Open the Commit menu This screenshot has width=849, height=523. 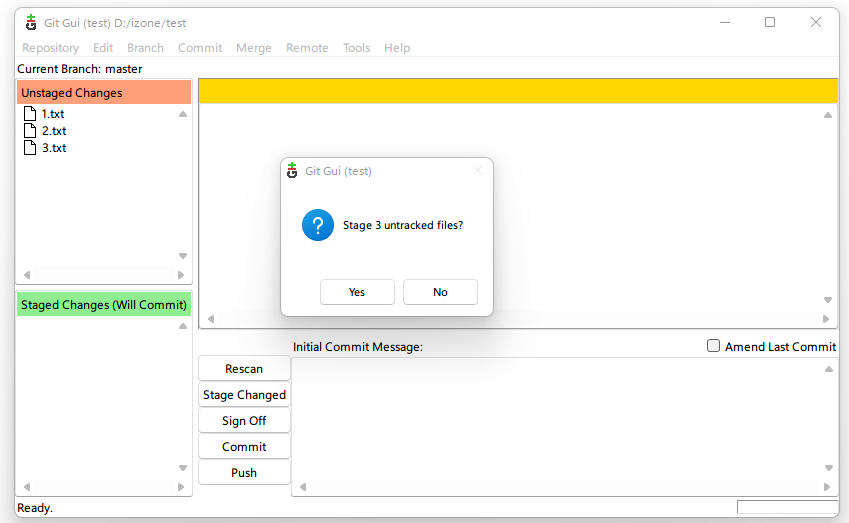click(200, 48)
